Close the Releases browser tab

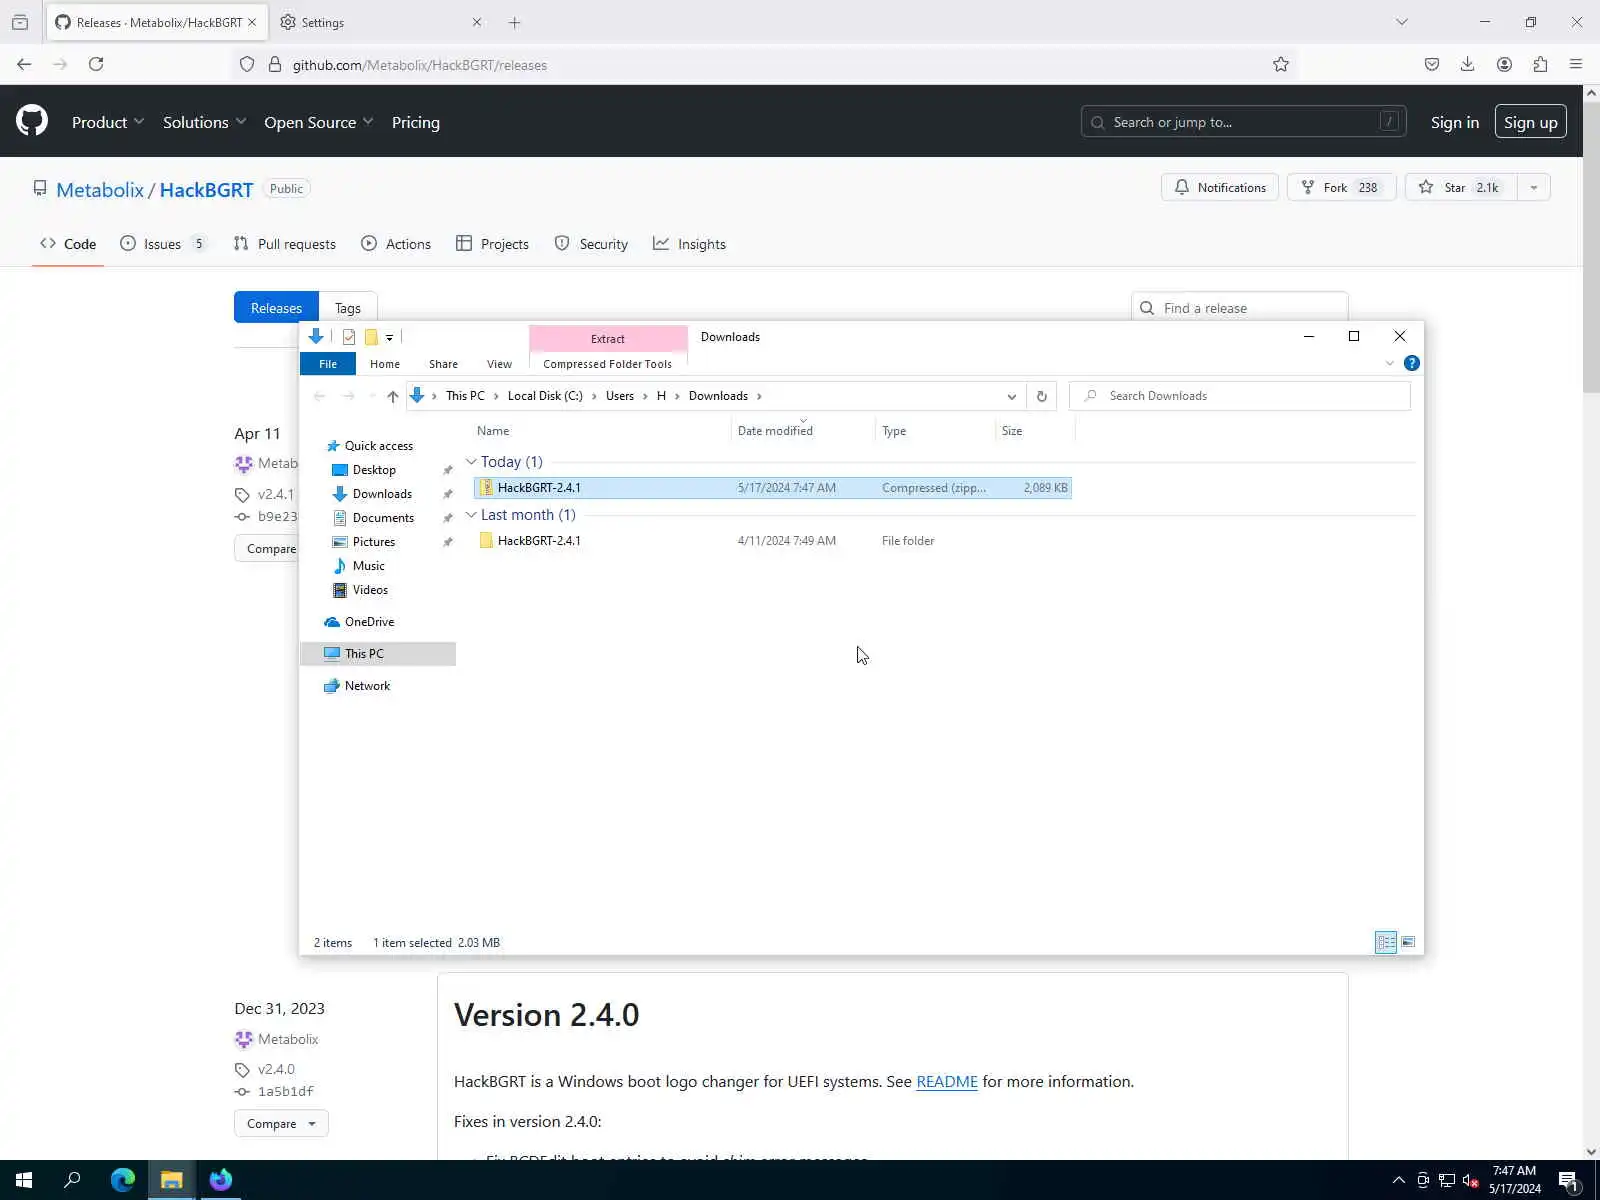coord(252,22)
